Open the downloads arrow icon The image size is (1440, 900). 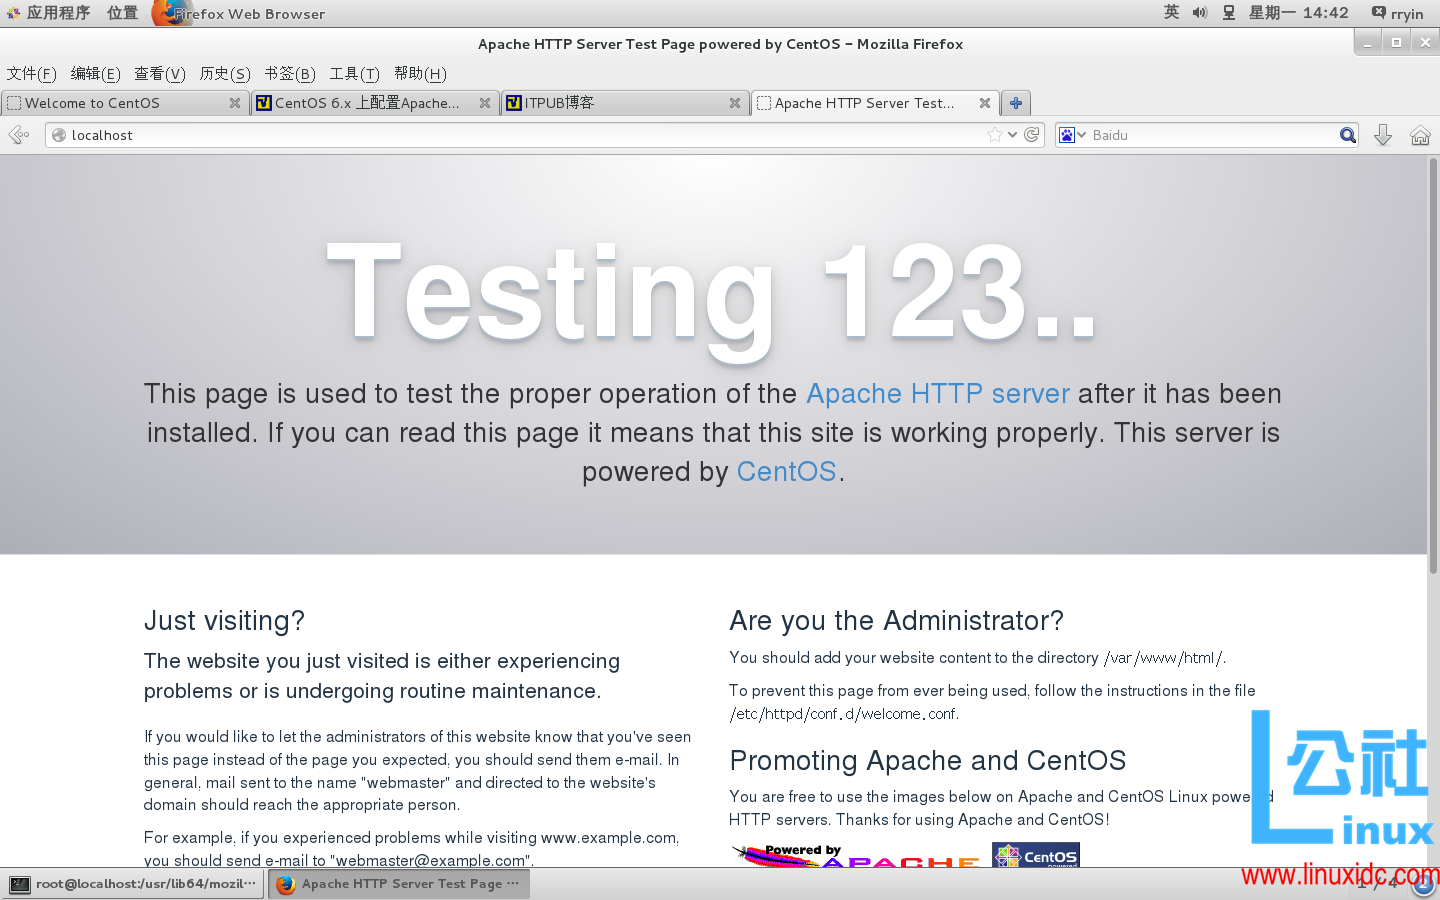[x=1383, y=135]
